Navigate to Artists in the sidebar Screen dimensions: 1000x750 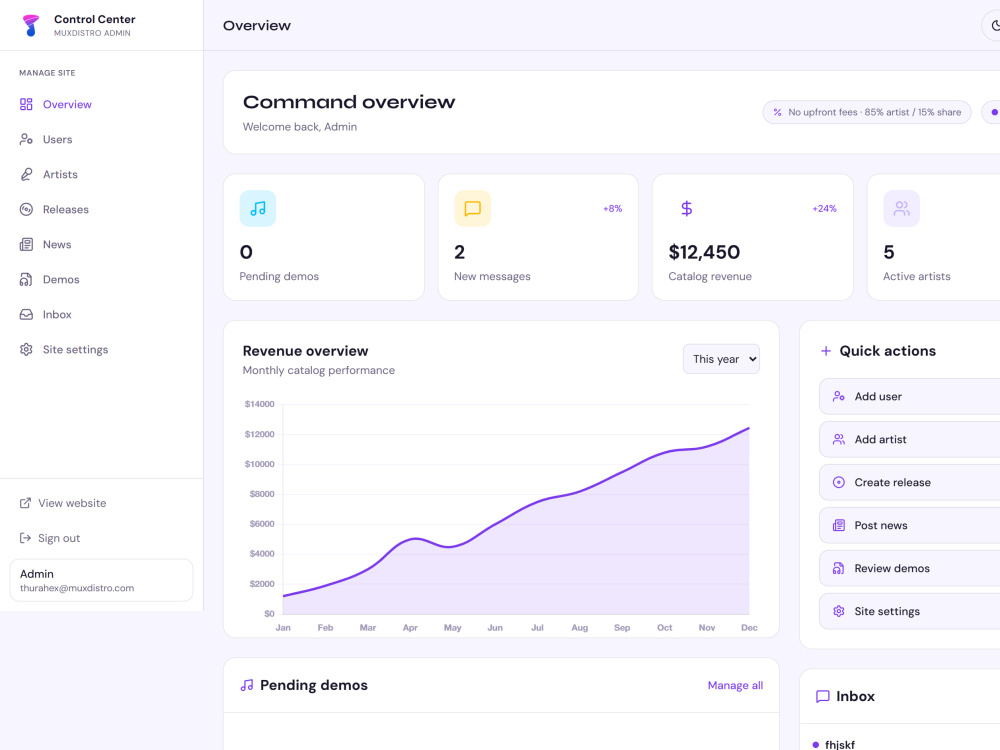(x=102, y=174)
